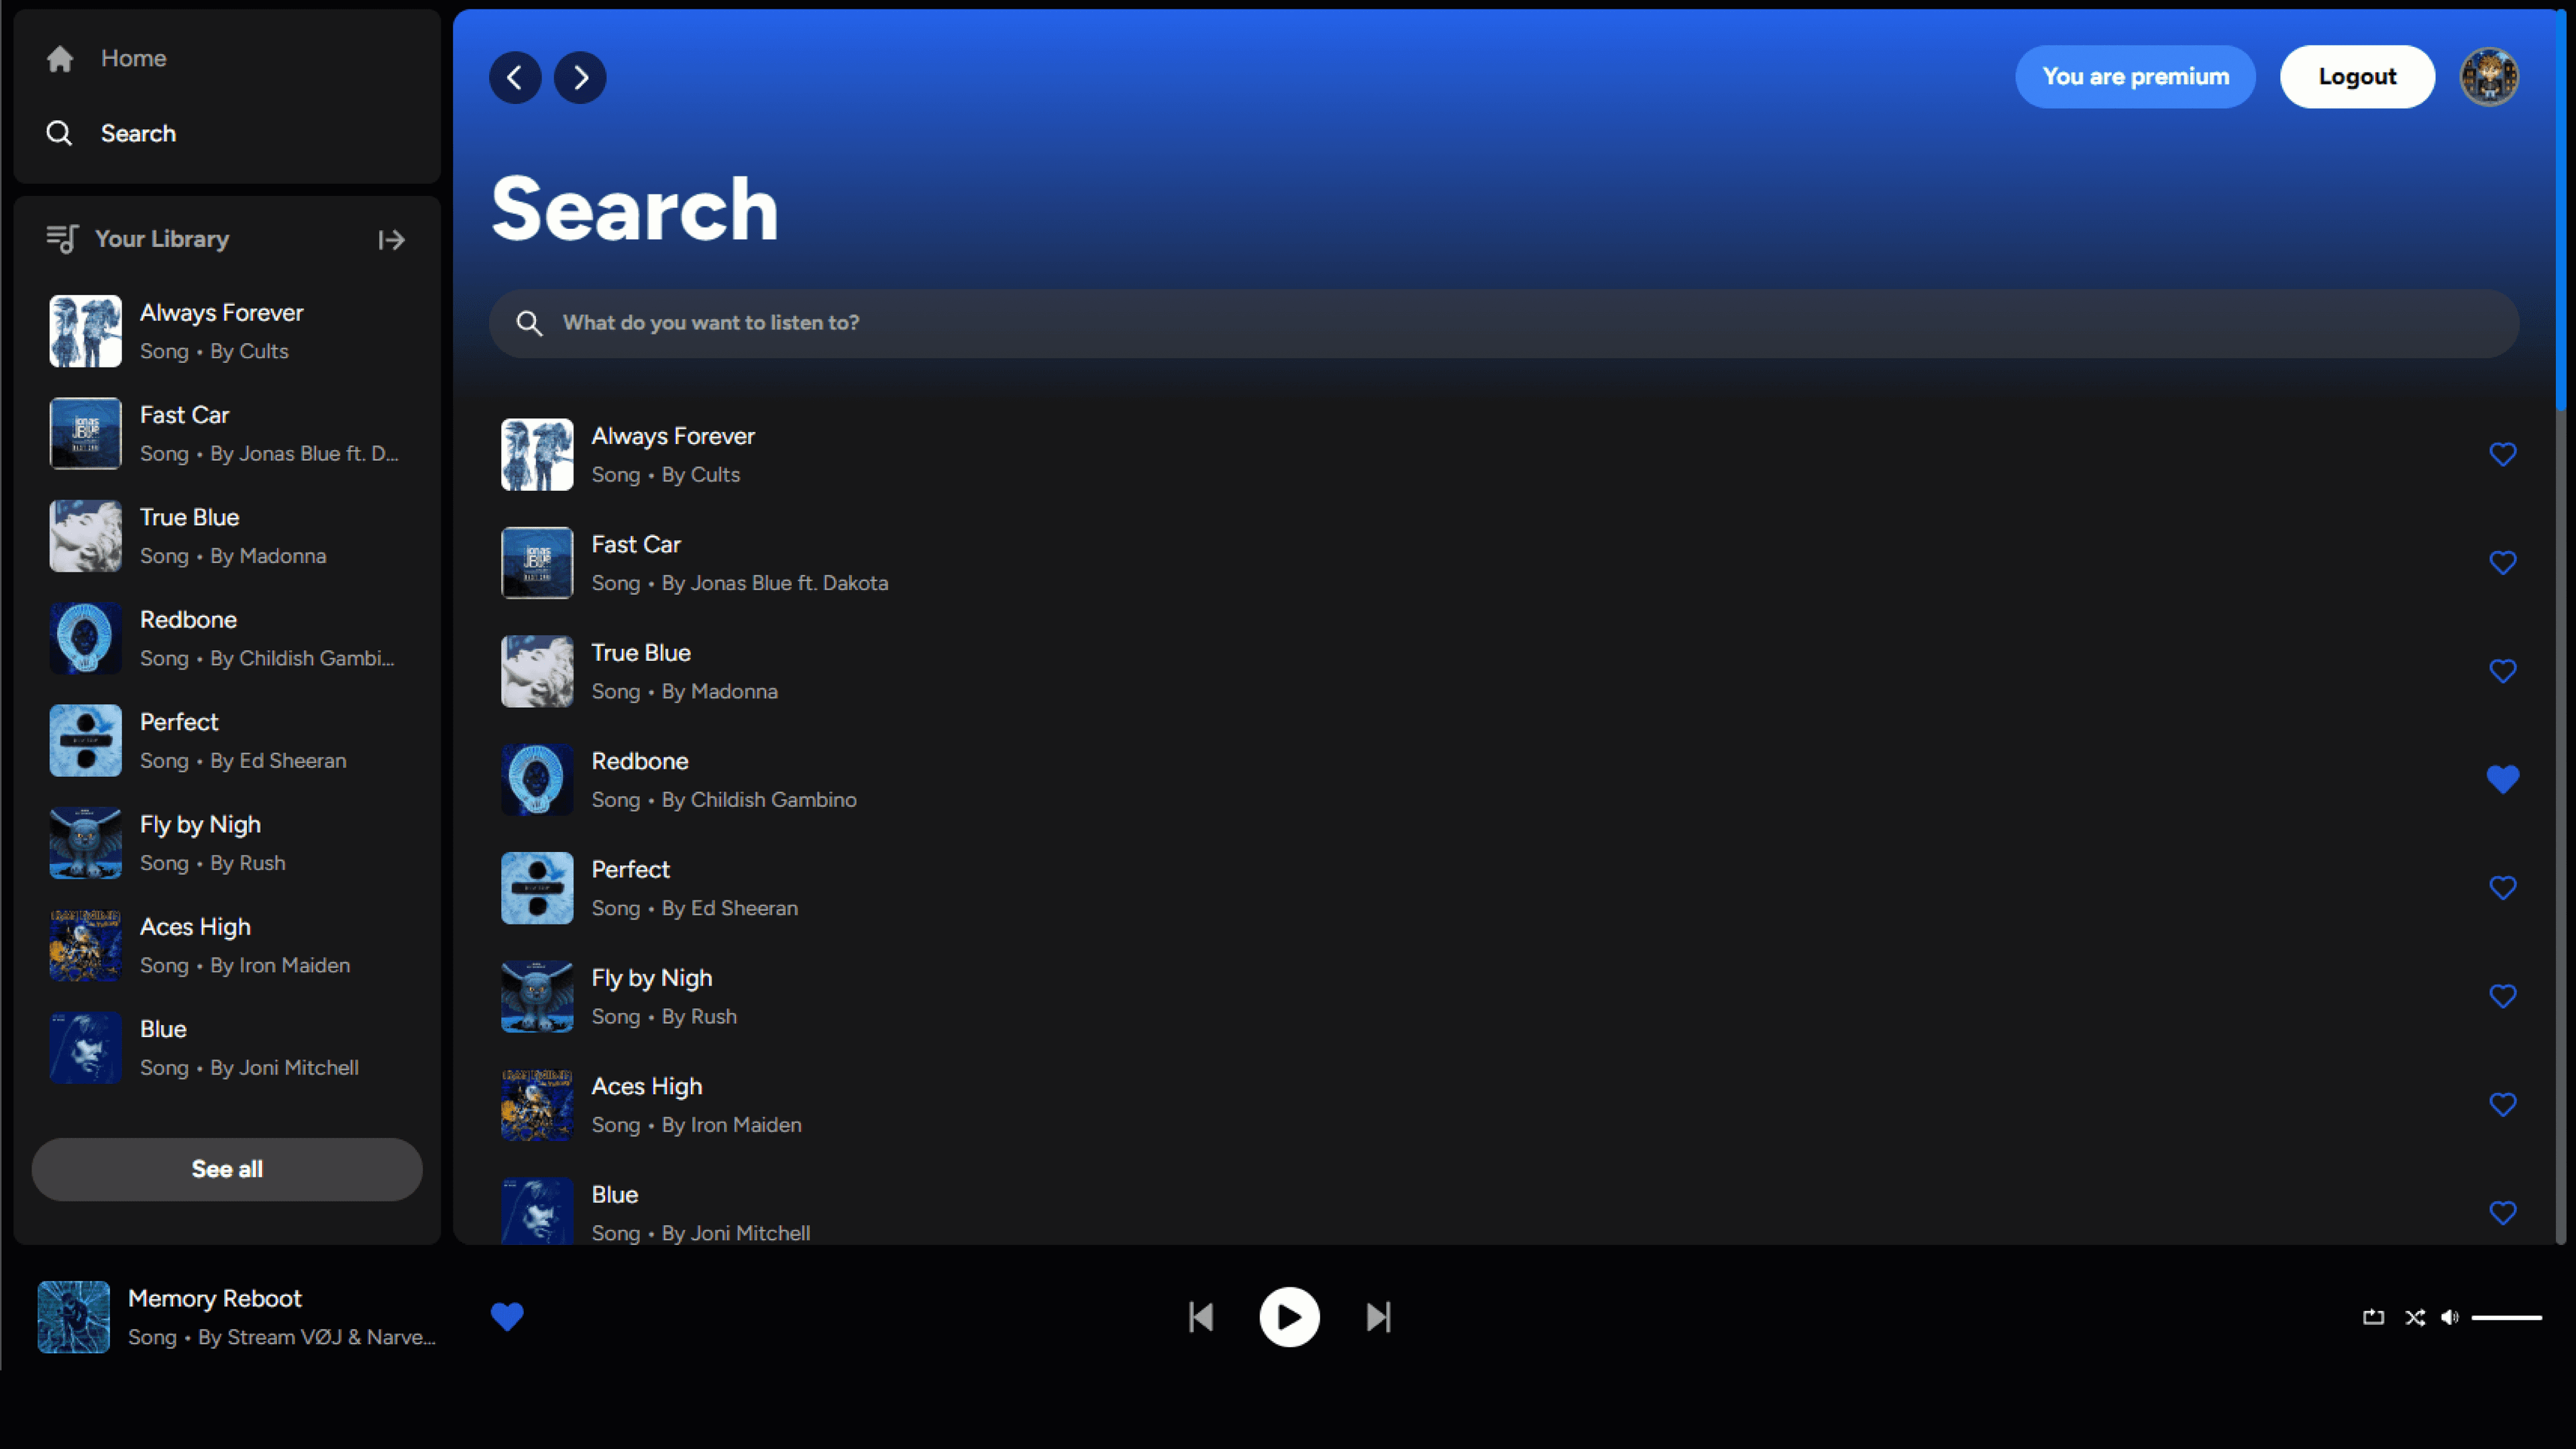The height and width of the screenshot is (1449, 2576).
Task: Open Always Forever album art in library
Action: (86, 331)
